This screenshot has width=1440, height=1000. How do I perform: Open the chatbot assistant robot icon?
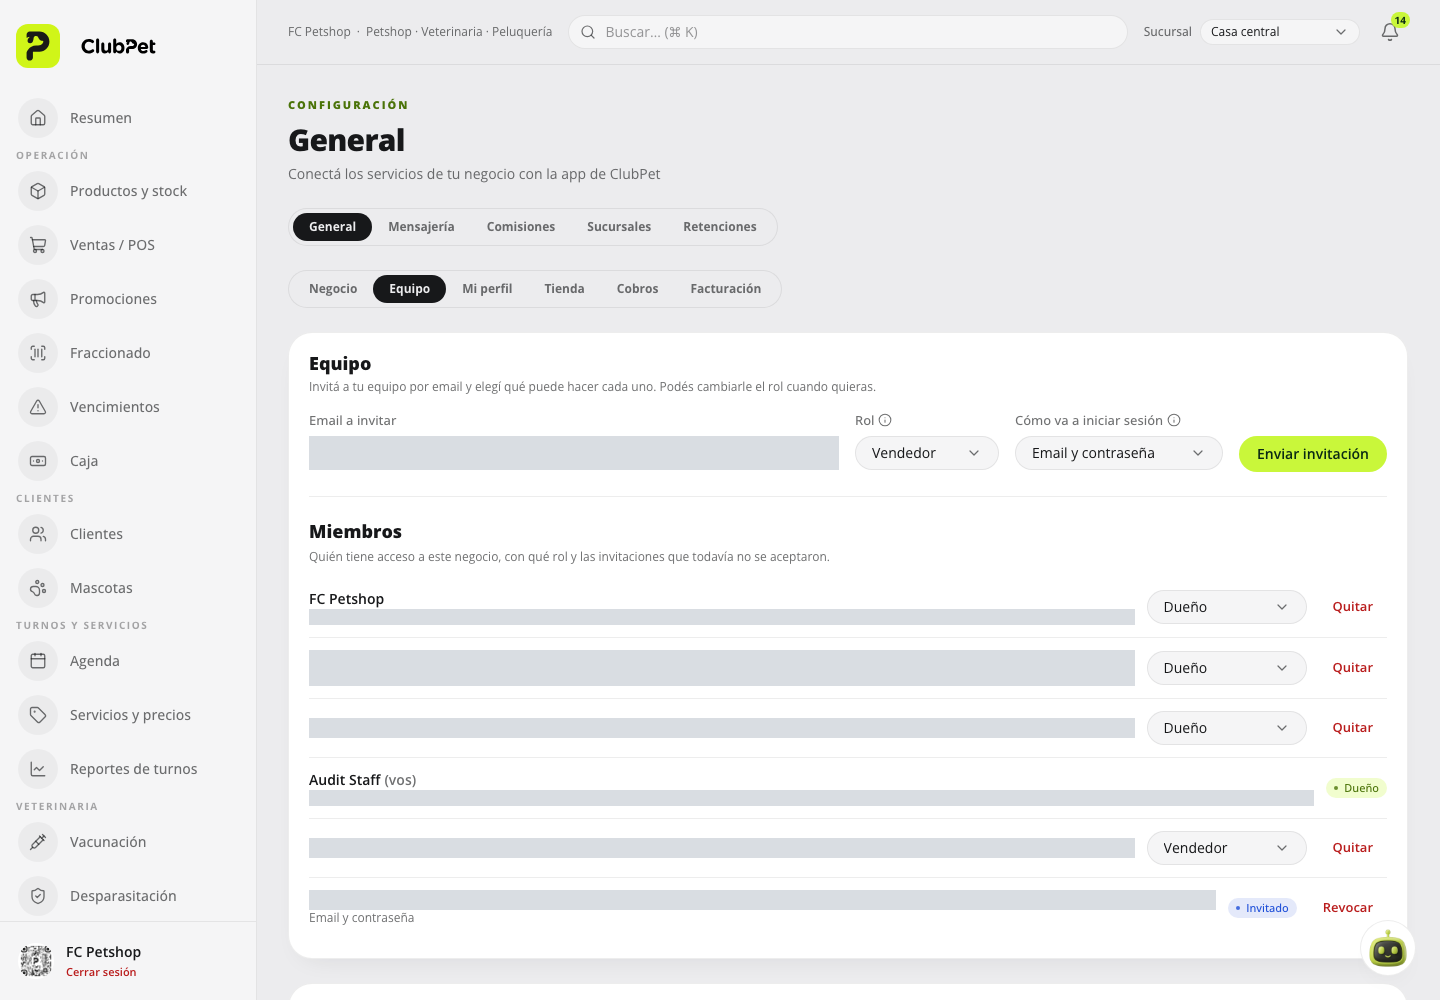pos(1388,948)
